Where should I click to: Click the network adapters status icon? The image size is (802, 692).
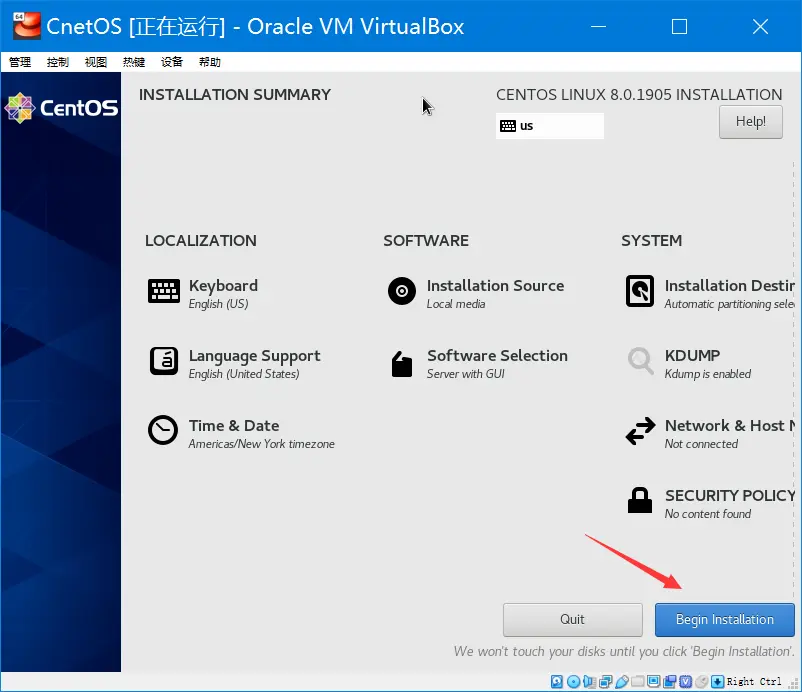point(606,682)
